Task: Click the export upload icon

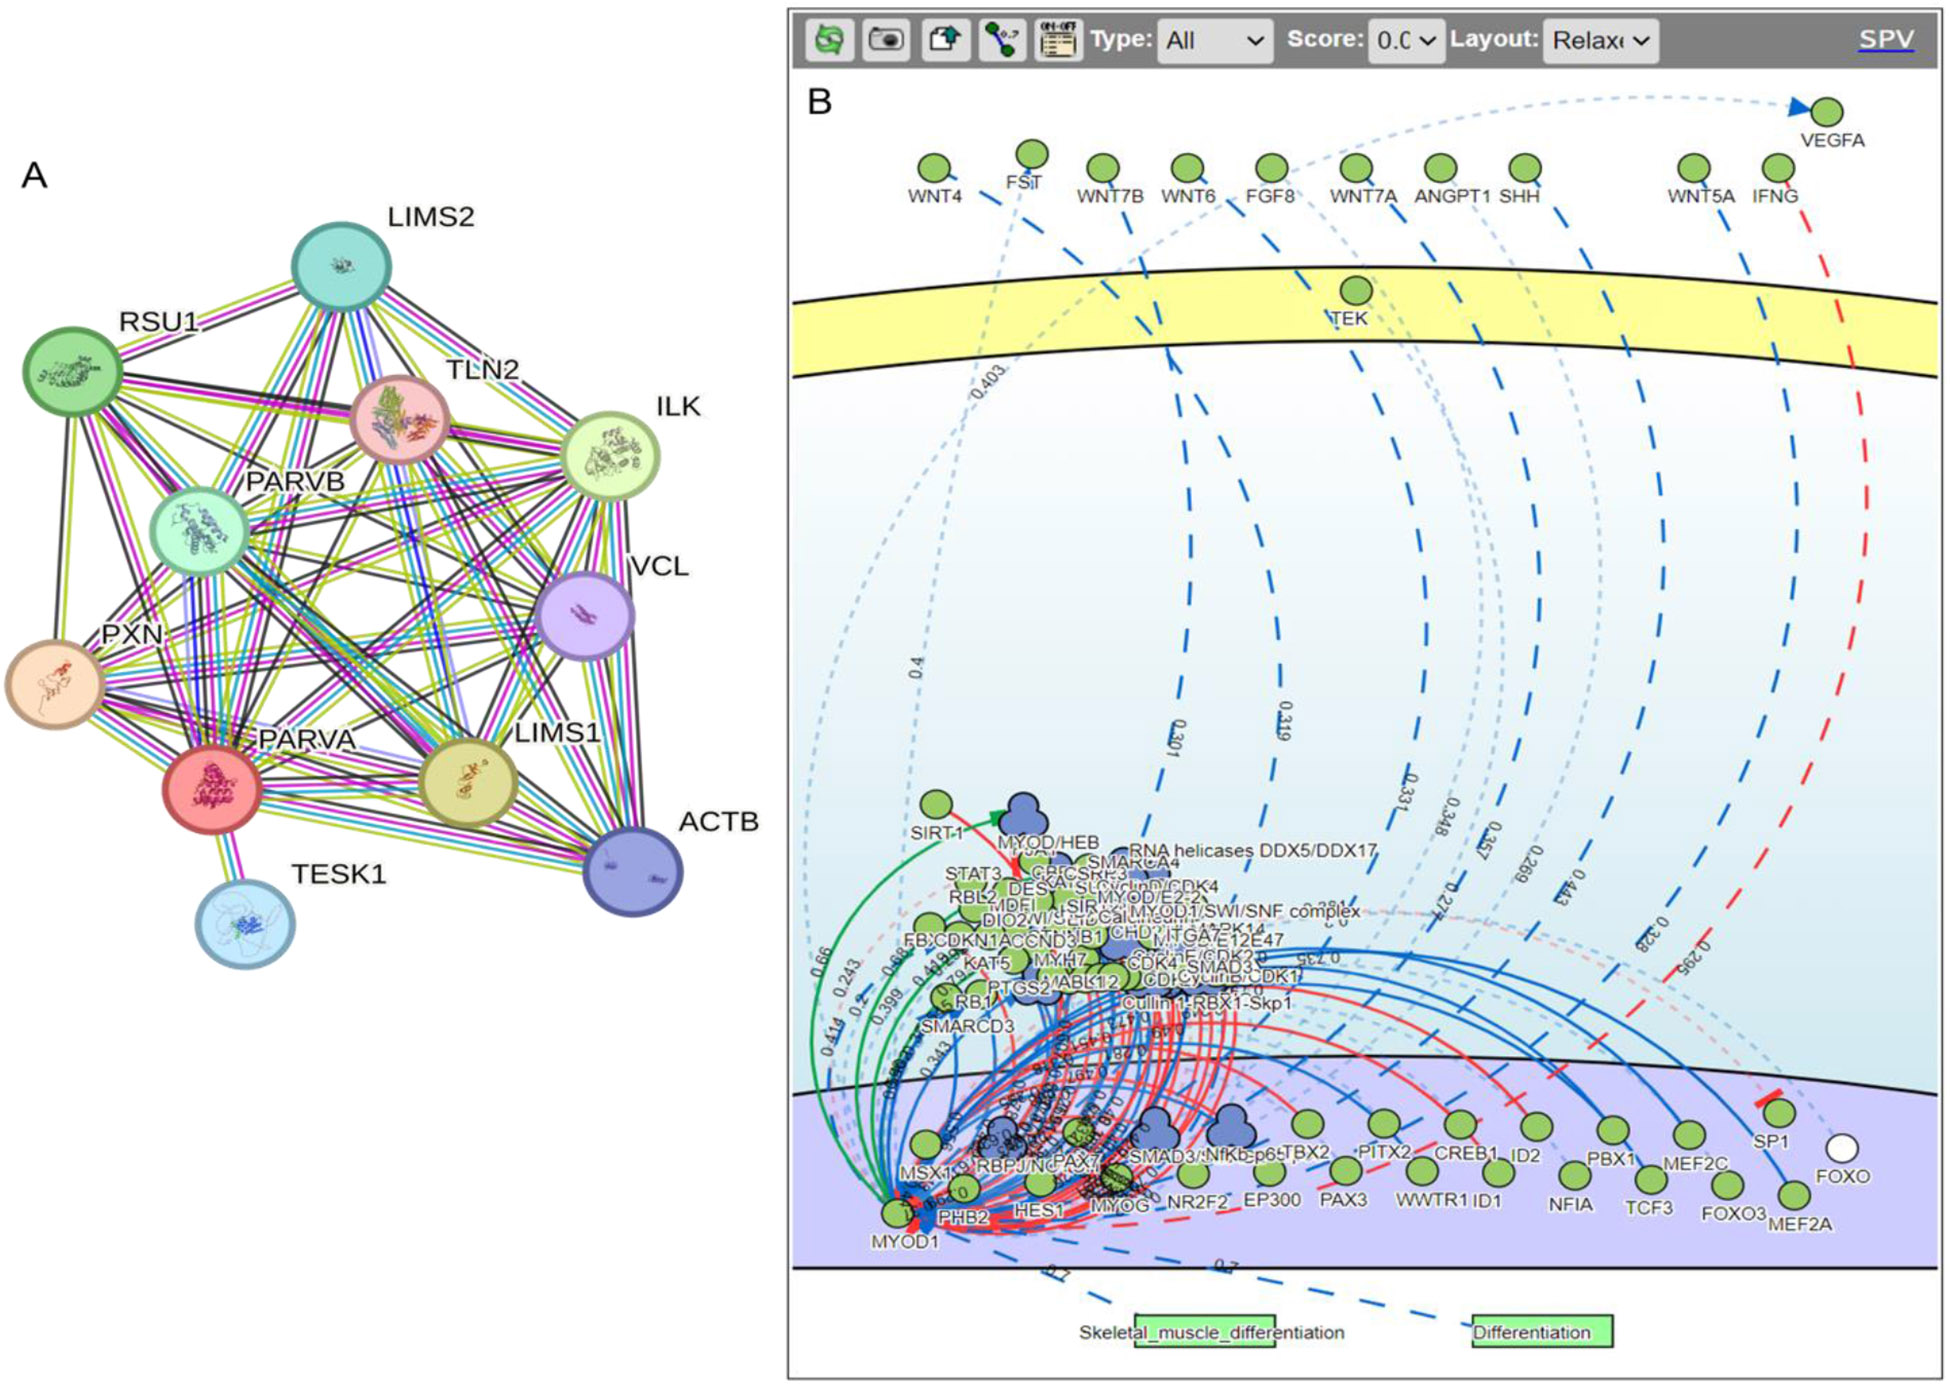Action: [944, 40]
